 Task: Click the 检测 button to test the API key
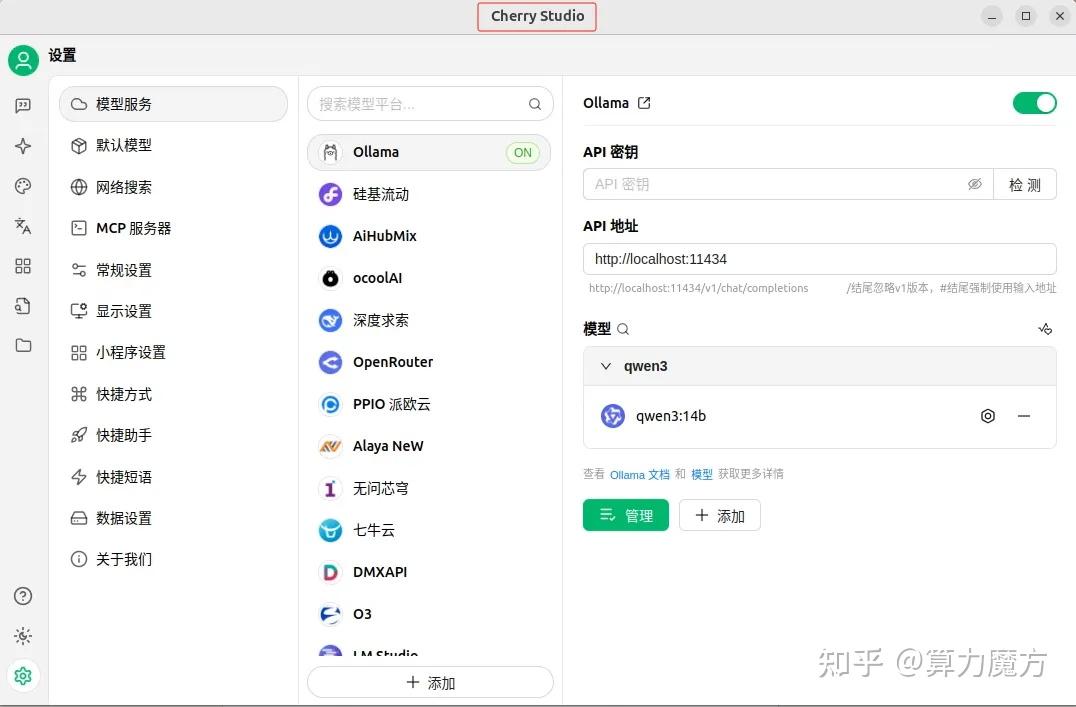point(1025,184)
